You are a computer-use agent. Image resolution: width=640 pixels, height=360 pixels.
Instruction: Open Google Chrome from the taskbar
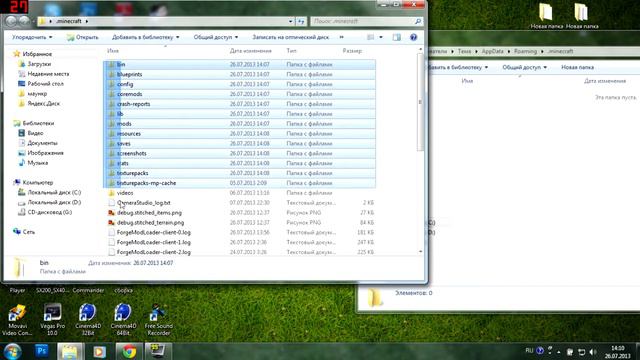(129, 351)
